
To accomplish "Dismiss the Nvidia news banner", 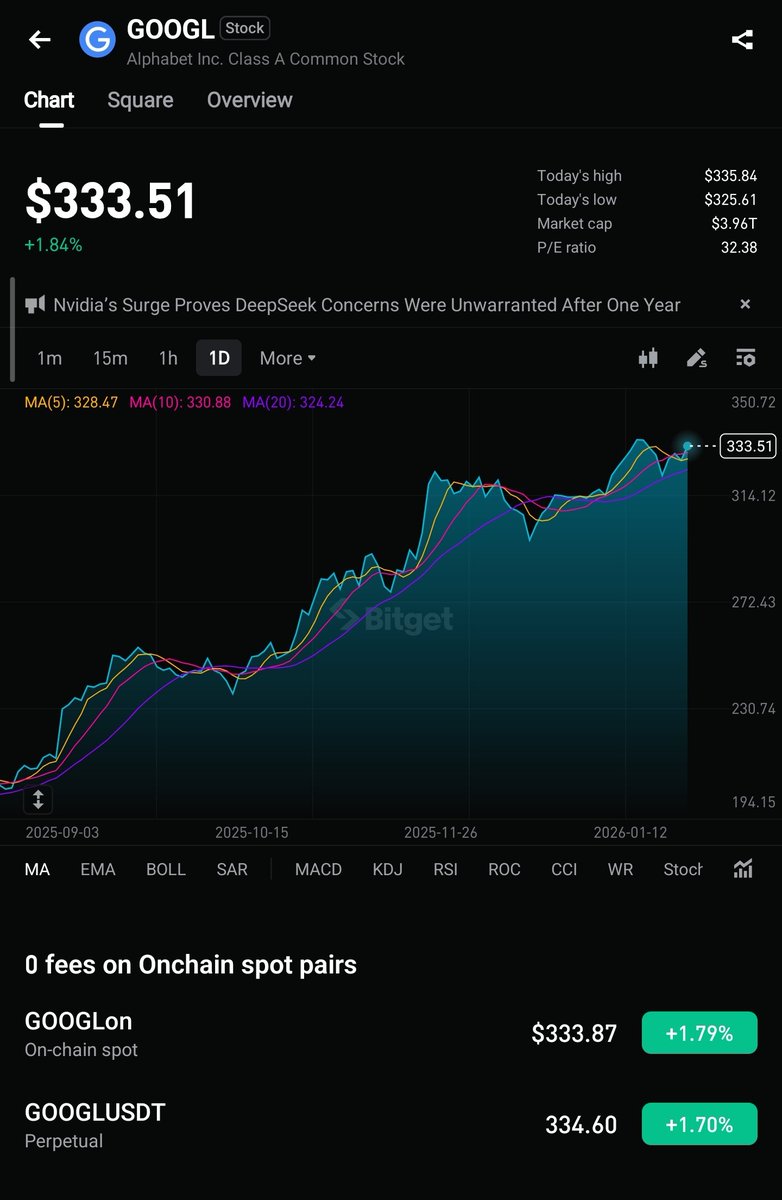I will pos(745,304).
